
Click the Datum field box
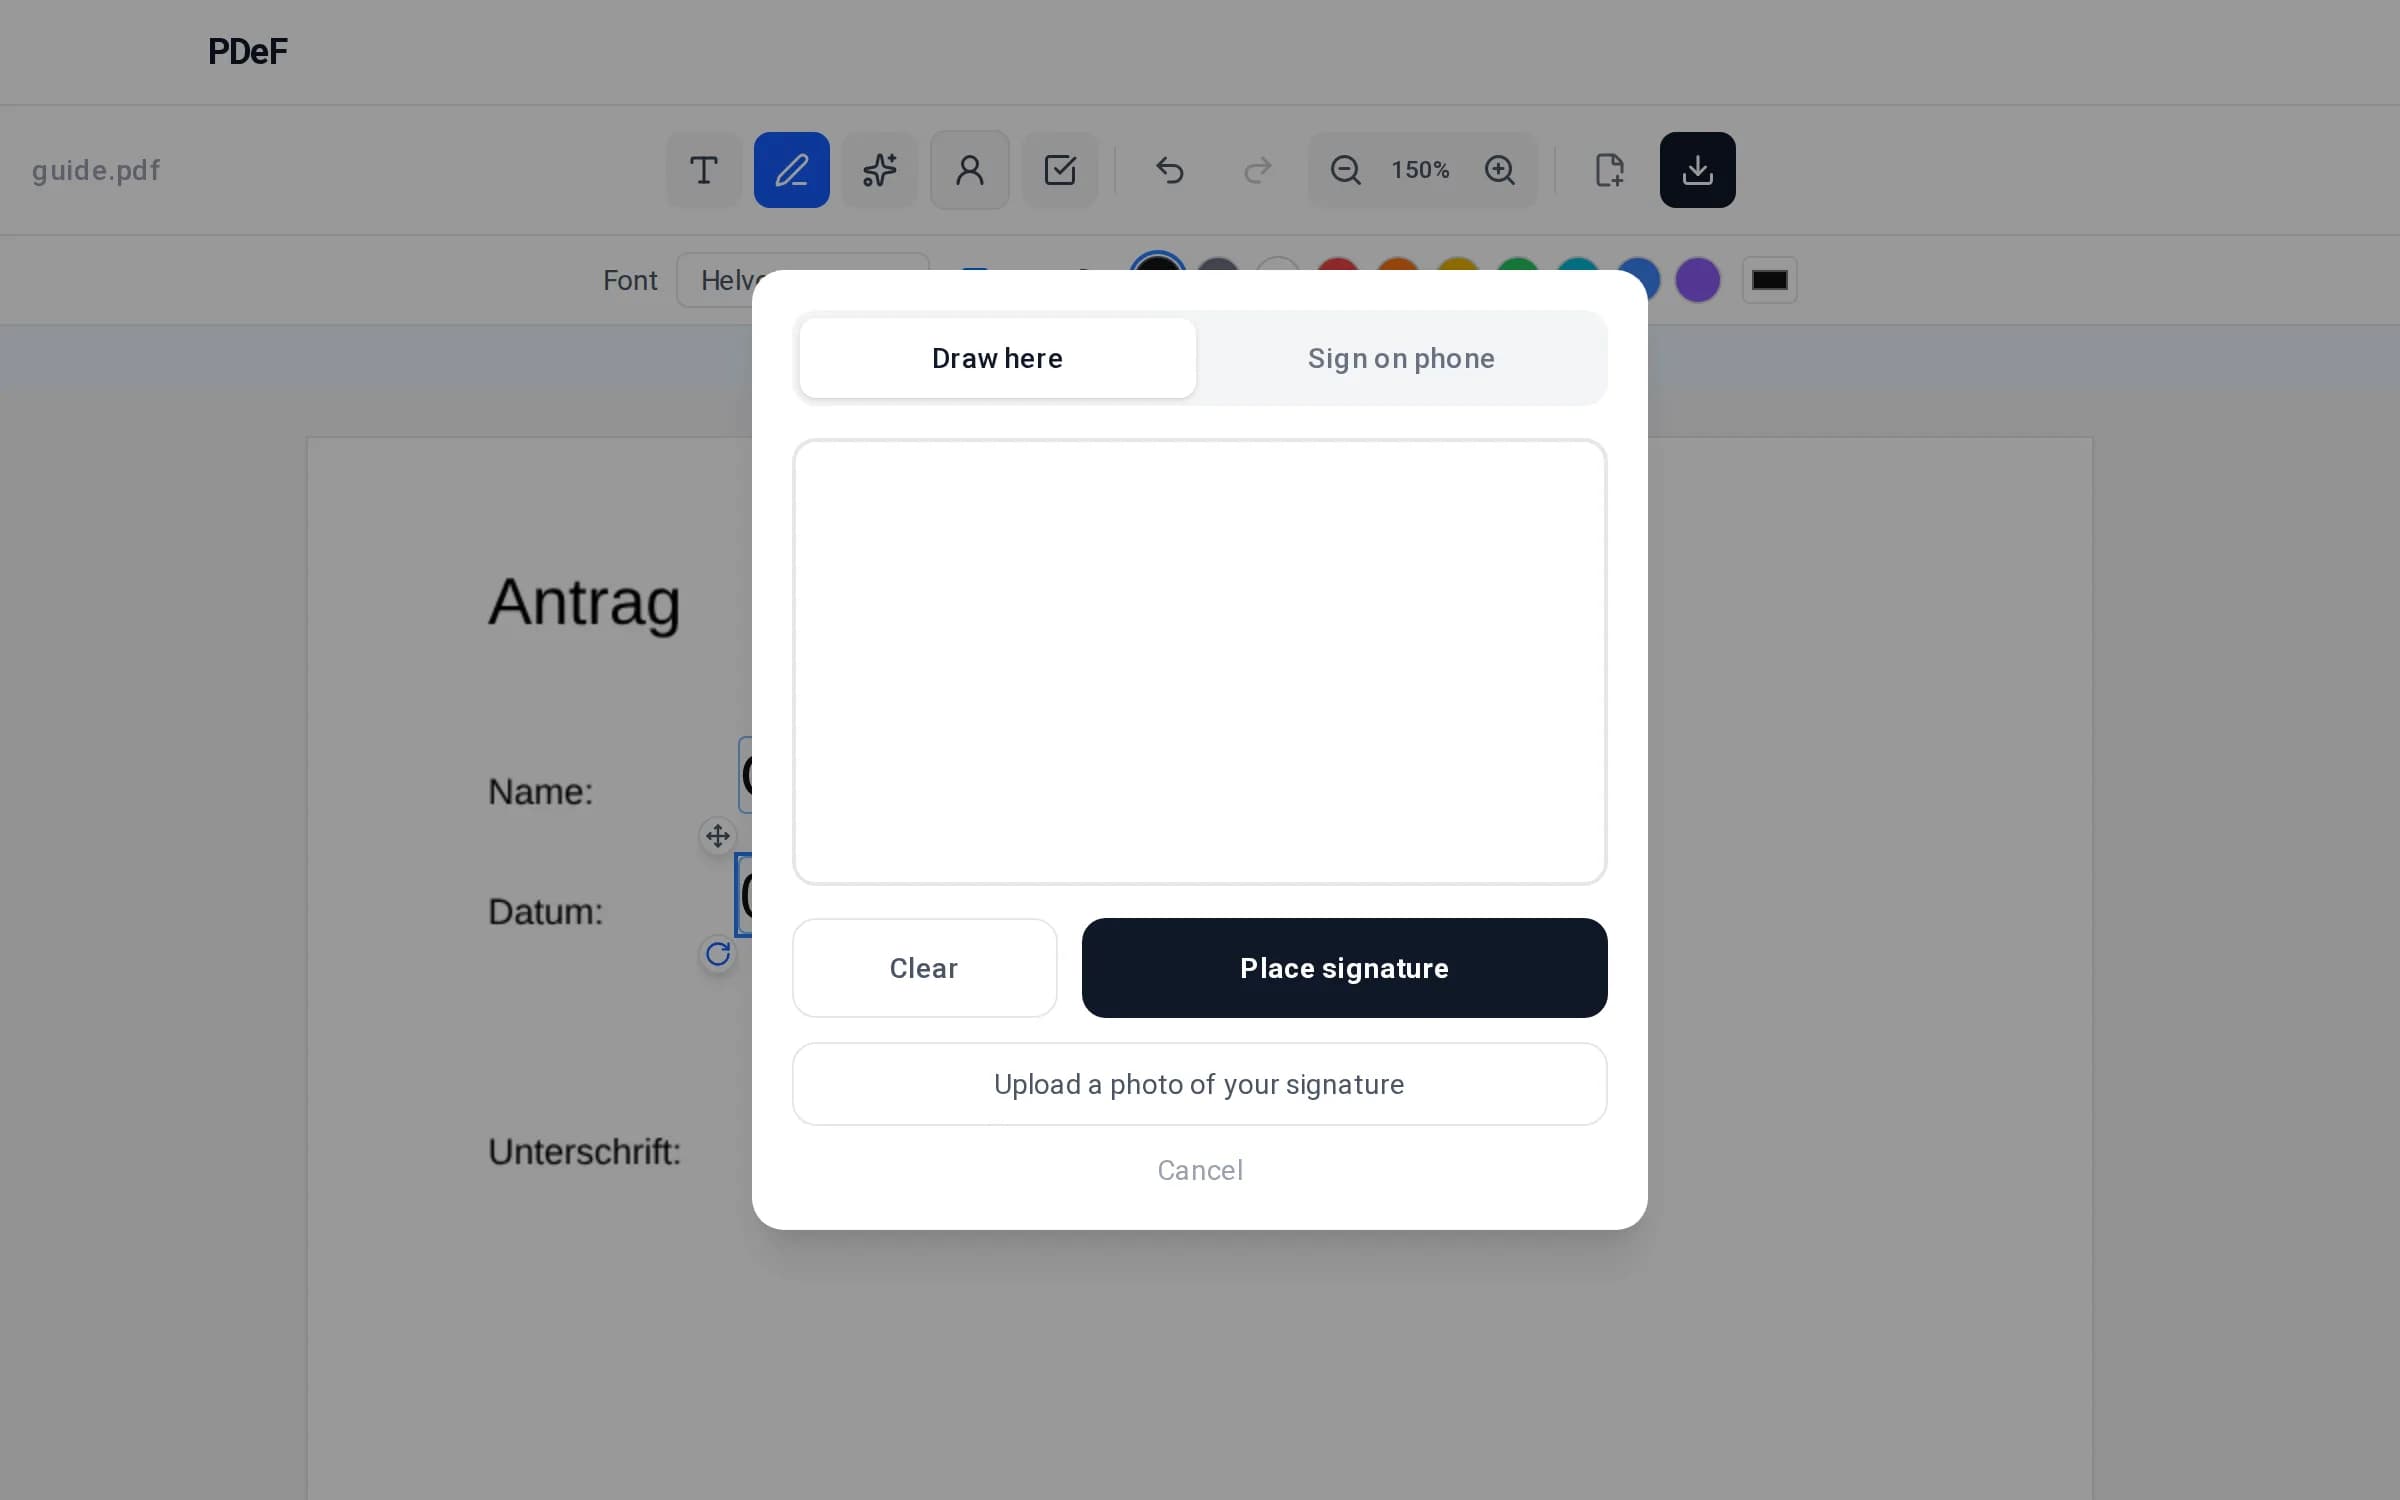744,895
